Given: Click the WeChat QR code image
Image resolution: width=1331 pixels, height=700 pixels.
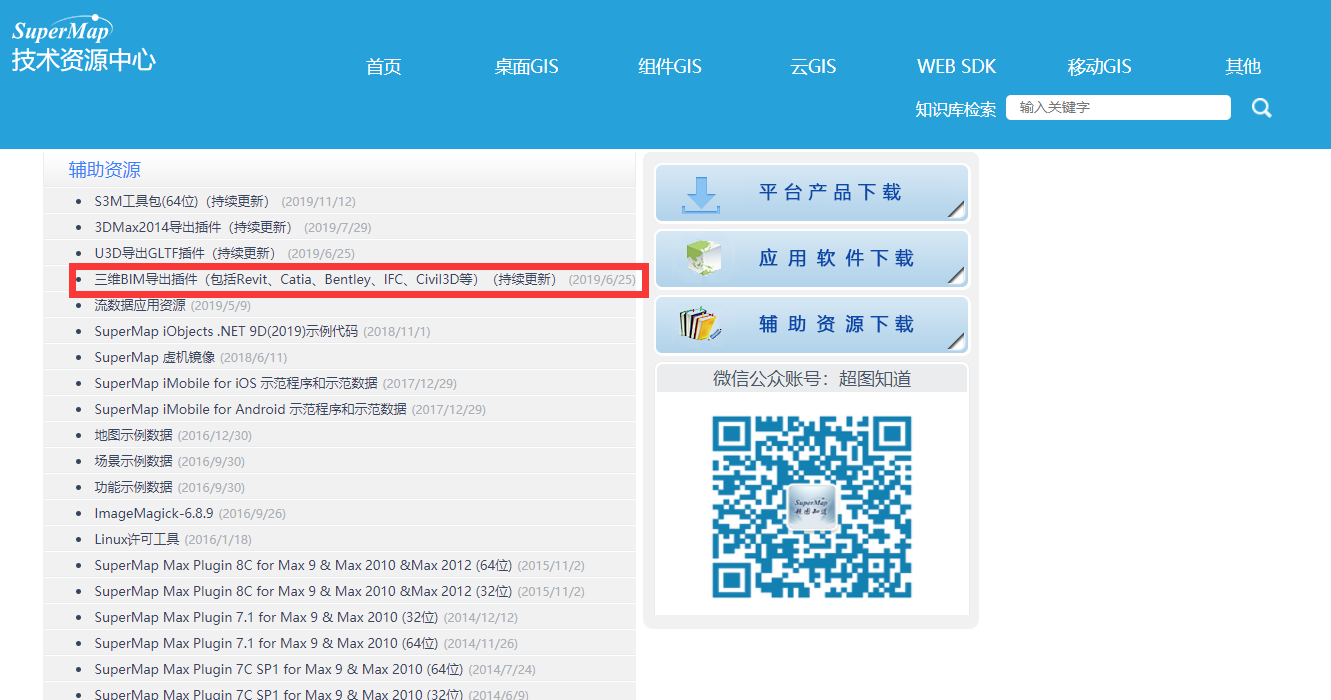Looking at the screenshot, I should (812, 507).
